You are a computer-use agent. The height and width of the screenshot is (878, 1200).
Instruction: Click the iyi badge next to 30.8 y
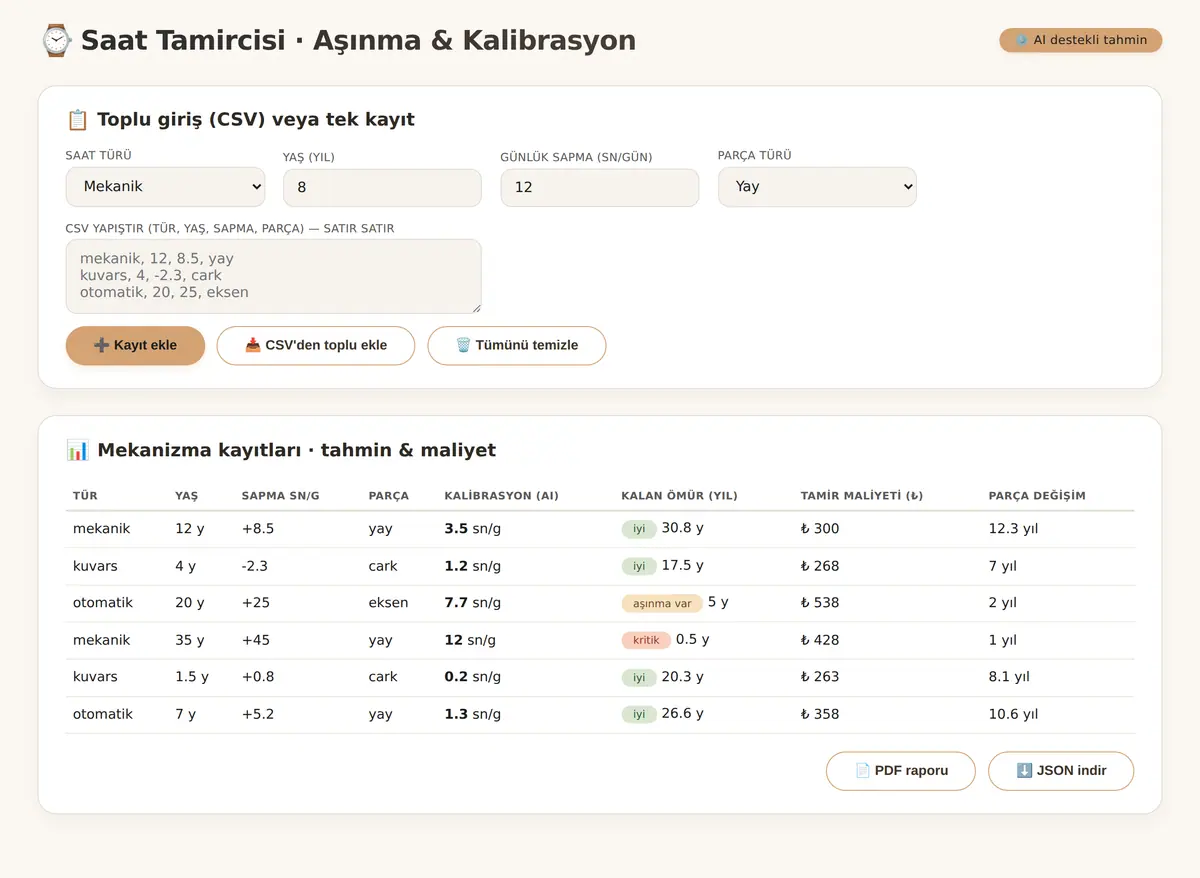[x=639, y=529]
